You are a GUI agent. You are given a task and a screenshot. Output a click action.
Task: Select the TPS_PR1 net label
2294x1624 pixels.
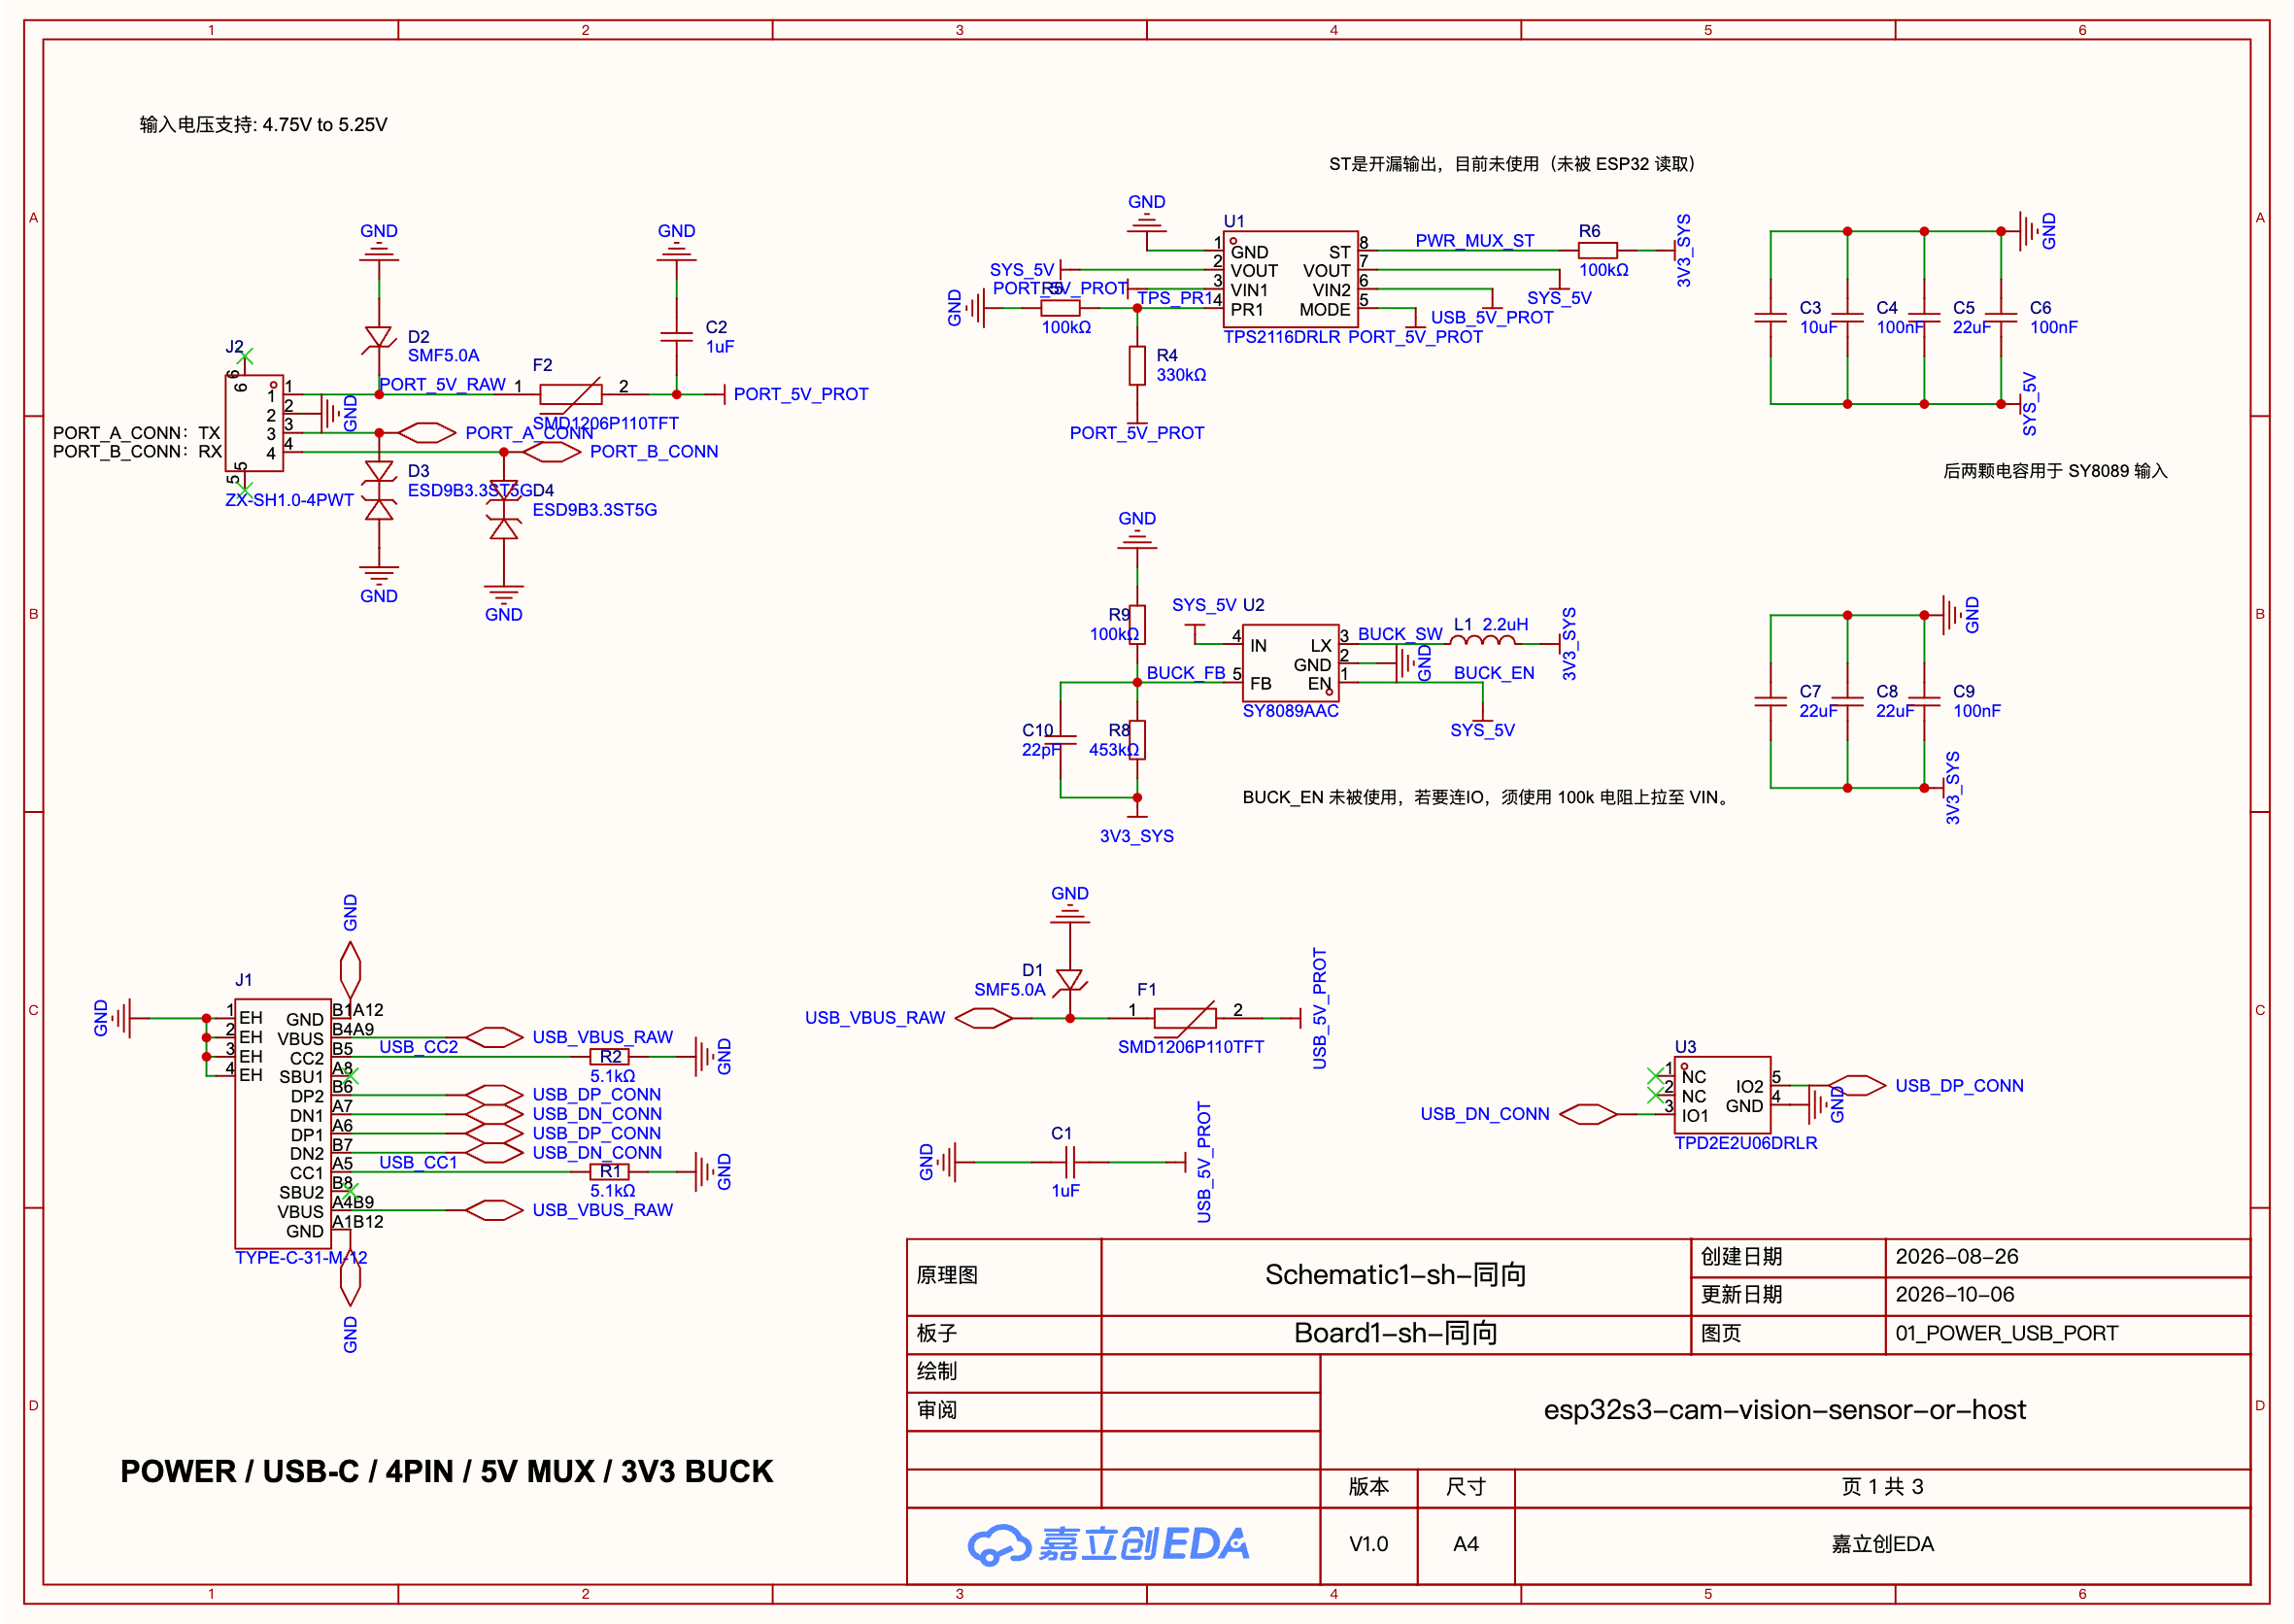(x=1174, y=298)
